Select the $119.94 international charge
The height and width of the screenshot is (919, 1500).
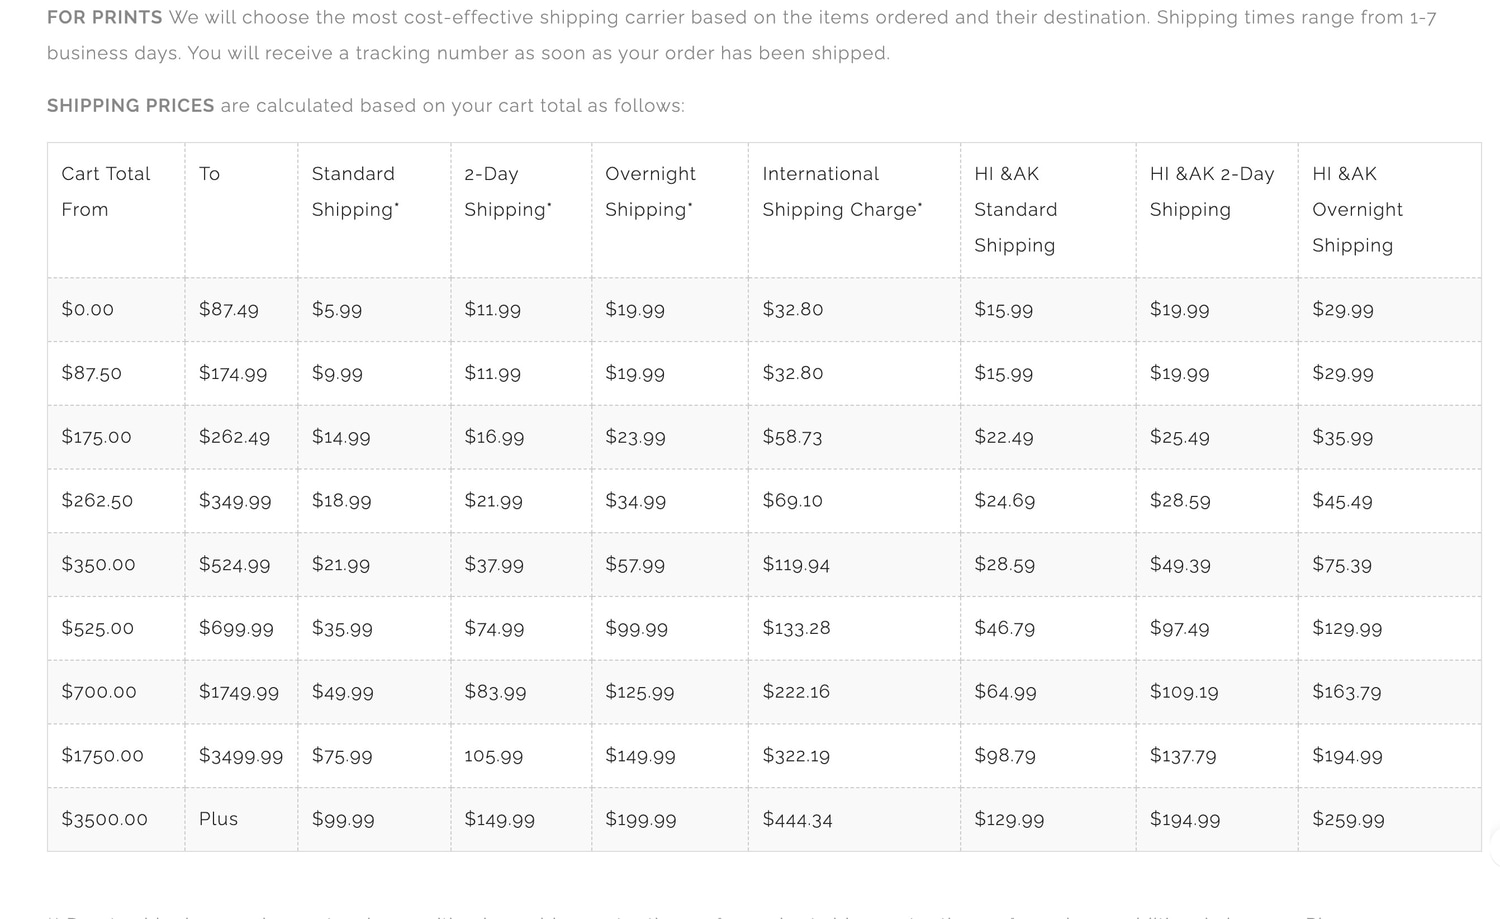796,565
